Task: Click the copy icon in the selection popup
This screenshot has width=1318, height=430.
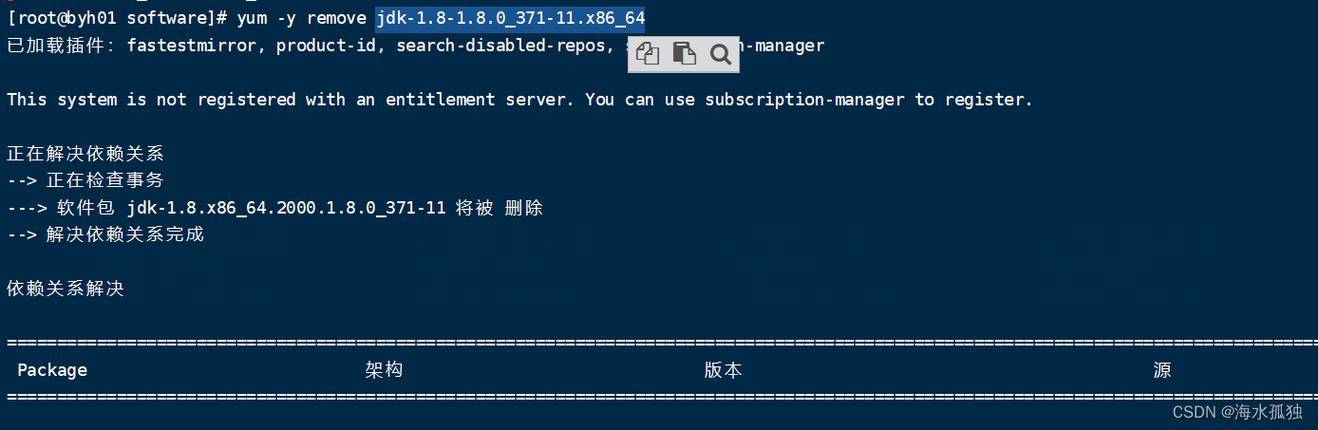Action: 648,54
